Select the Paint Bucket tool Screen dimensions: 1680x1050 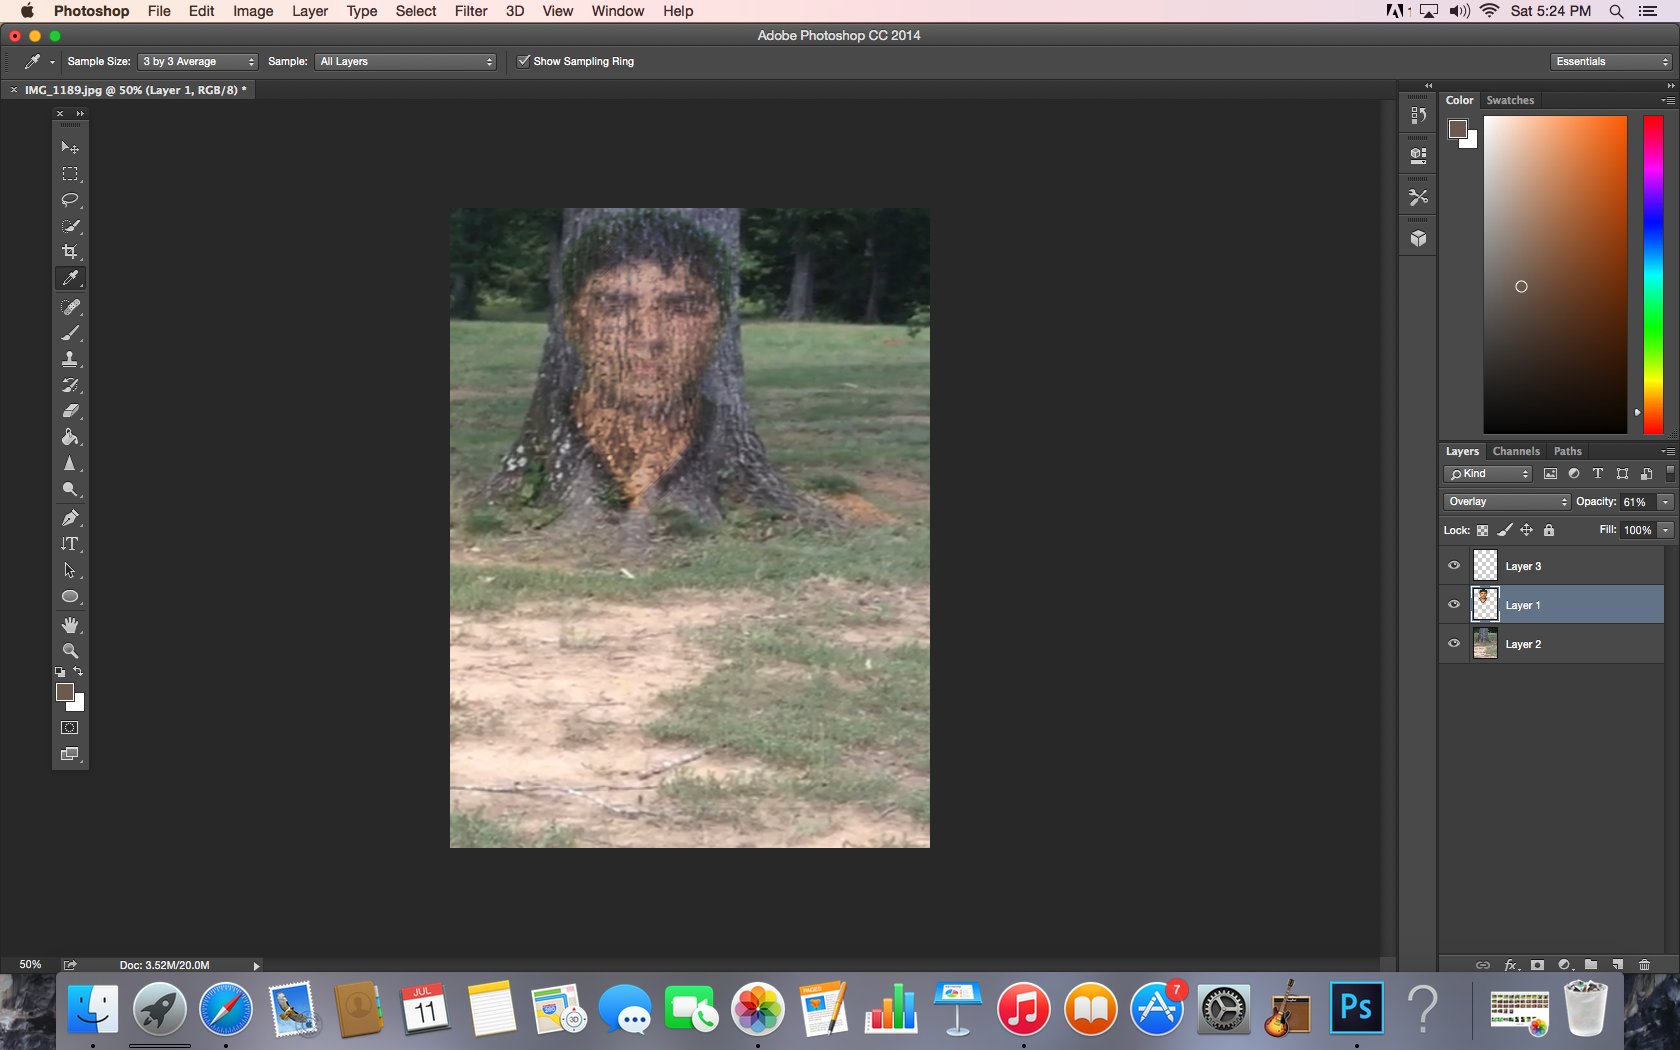point(70,437)
